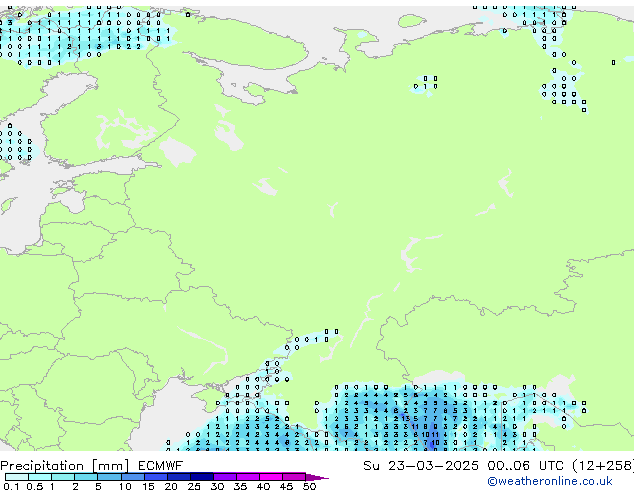Click the 'ECMWF' model label
This screenshot has width=634, height=490.
161,466
